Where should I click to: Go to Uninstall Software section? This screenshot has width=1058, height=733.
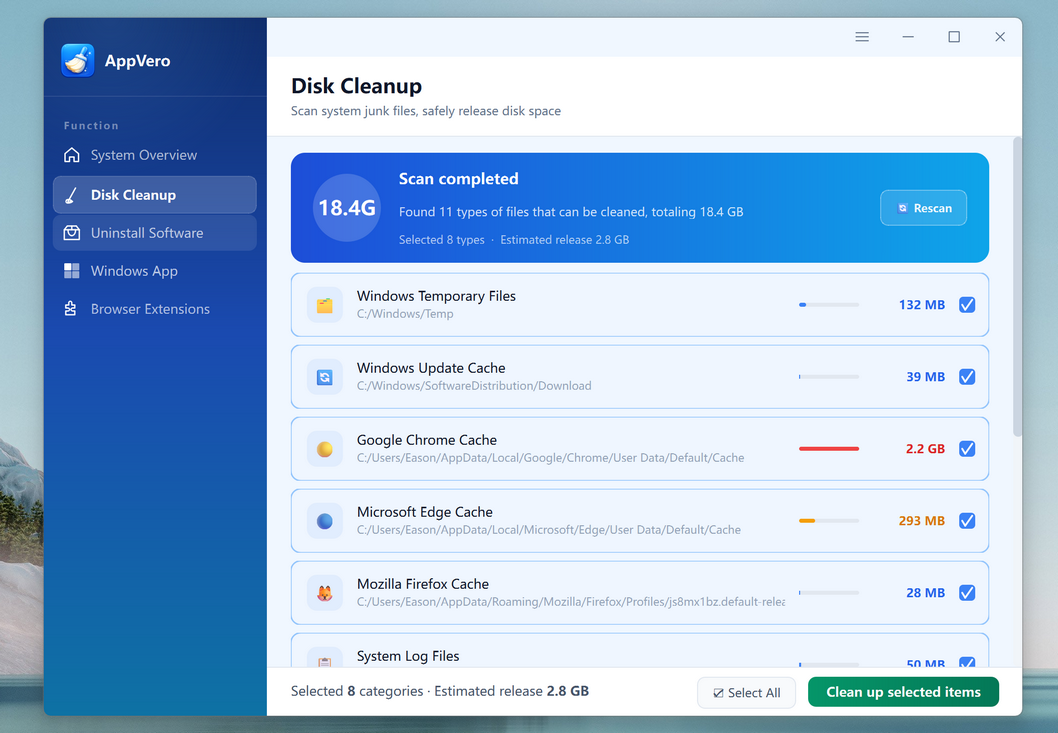coord(155,233)
